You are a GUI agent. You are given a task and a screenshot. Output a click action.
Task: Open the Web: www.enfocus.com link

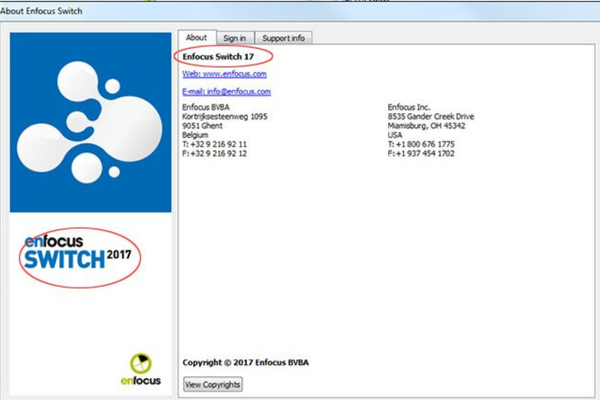click(x=224, y=73)
